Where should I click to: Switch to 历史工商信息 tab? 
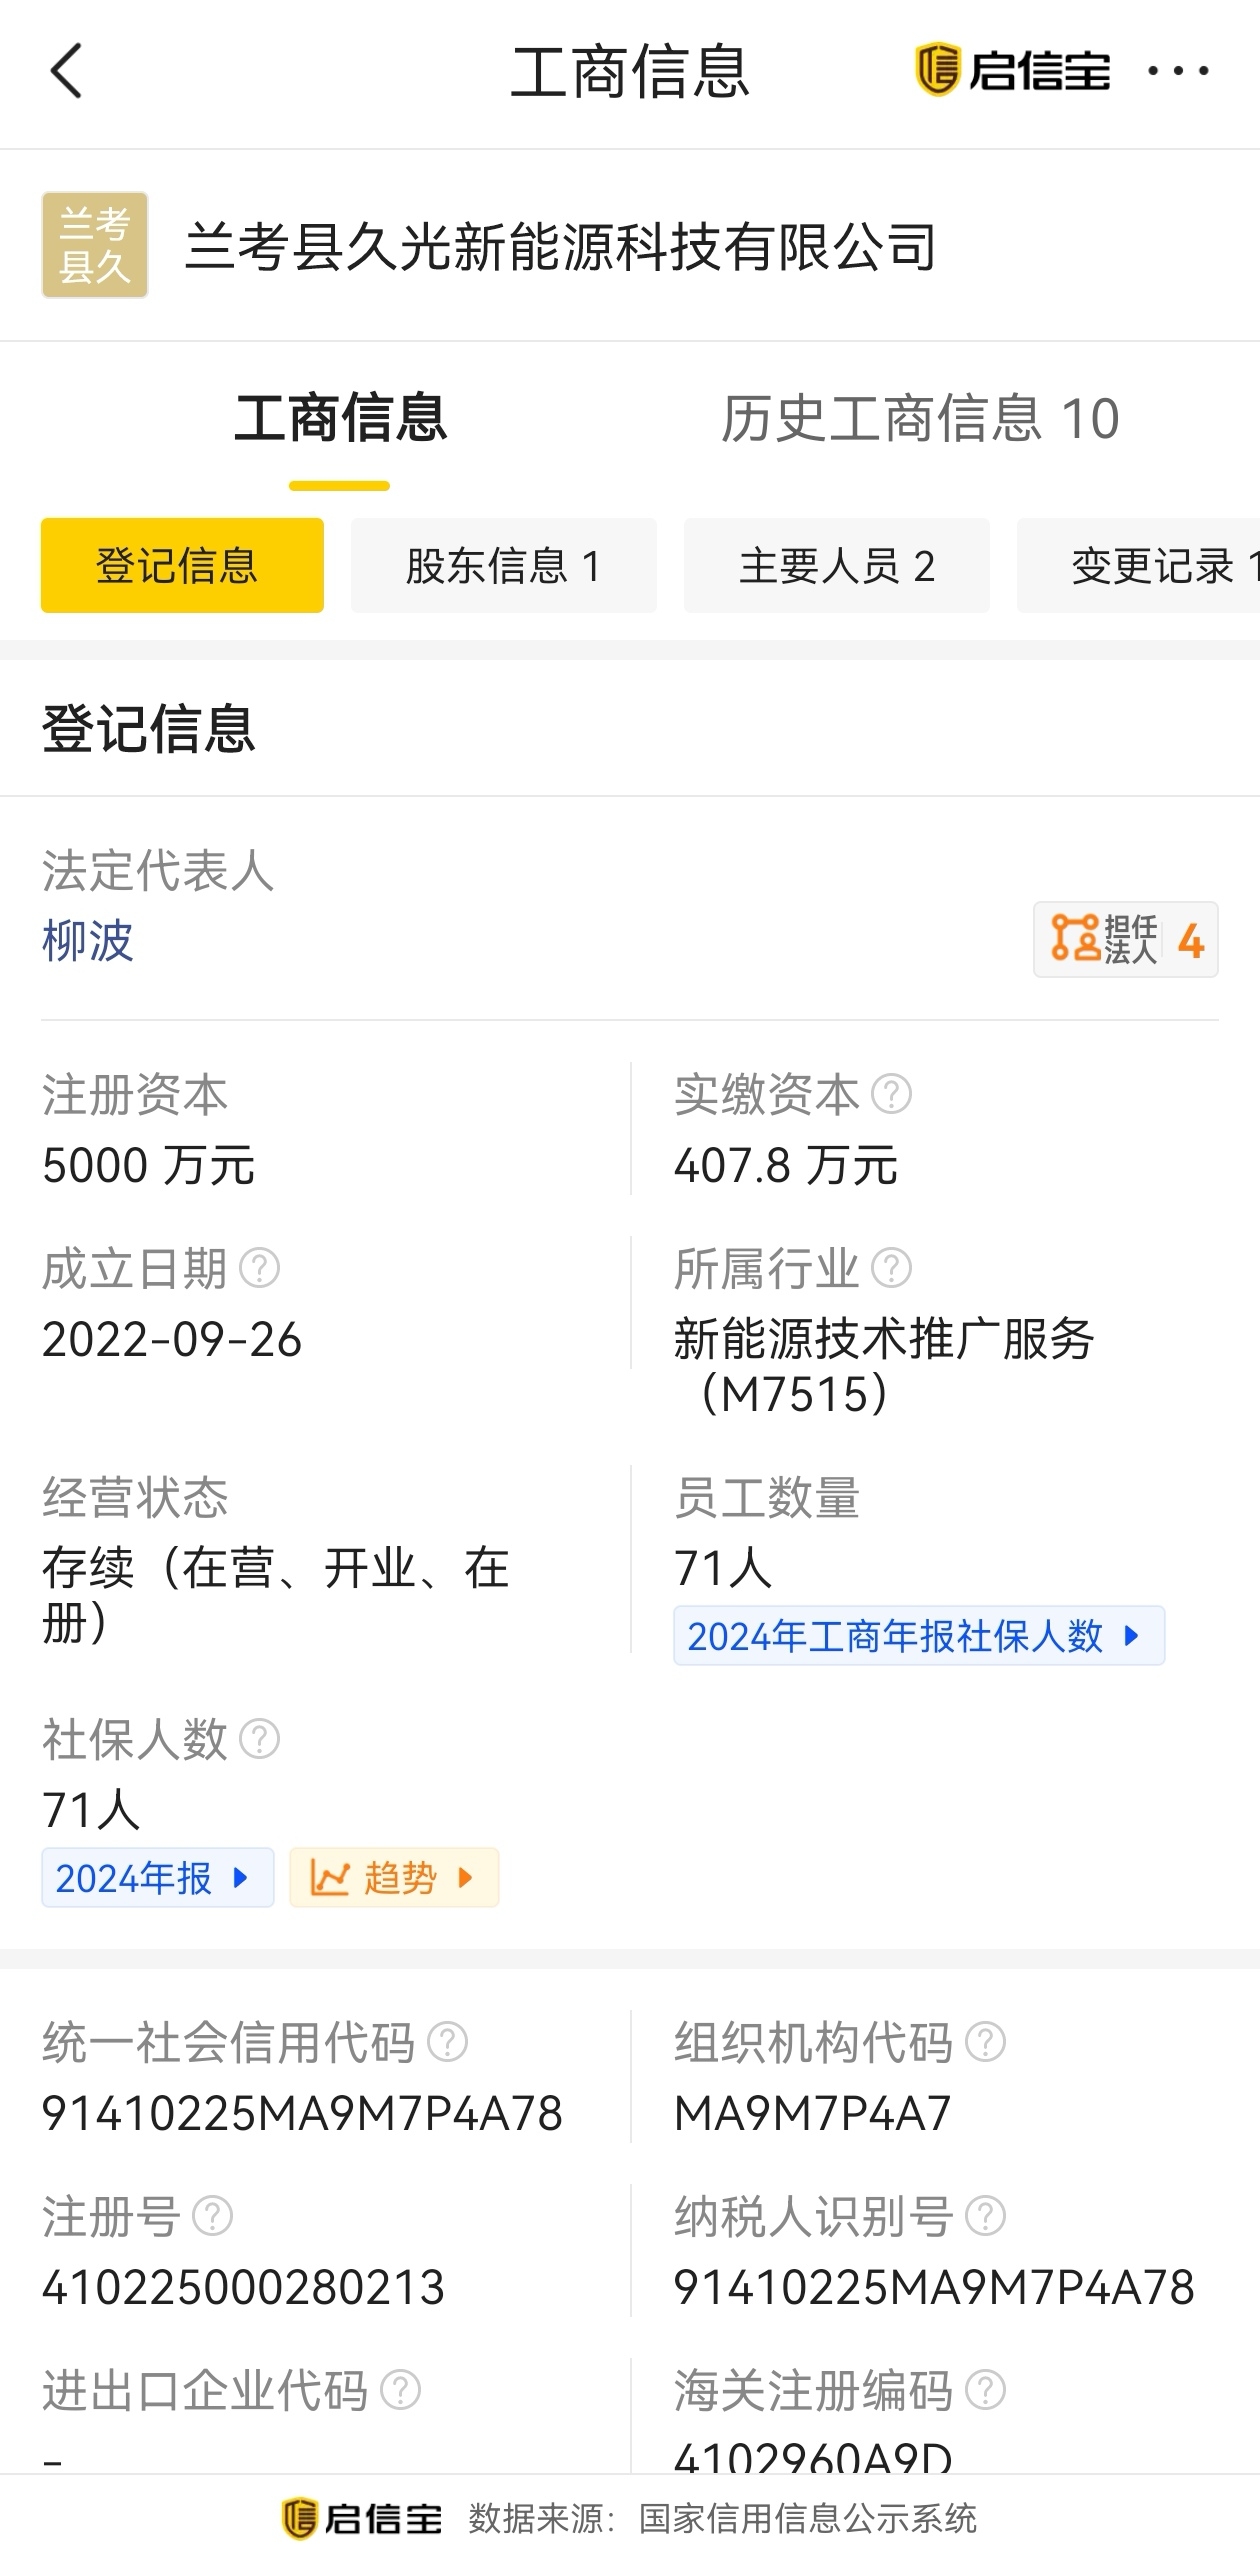919,418
